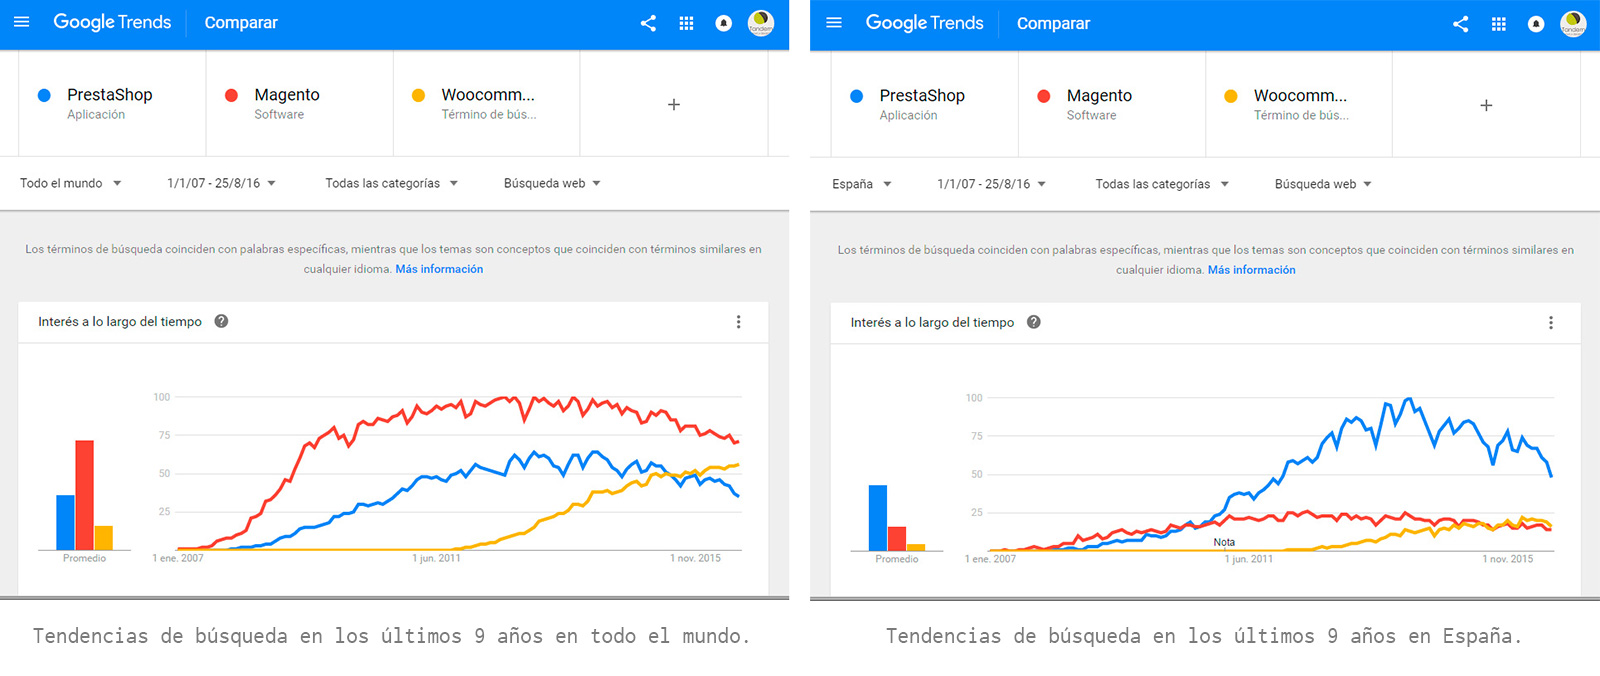Open three-dot options menu of the left chart
This screenshot has height=676, width=1600.
(x=739, y=322)
